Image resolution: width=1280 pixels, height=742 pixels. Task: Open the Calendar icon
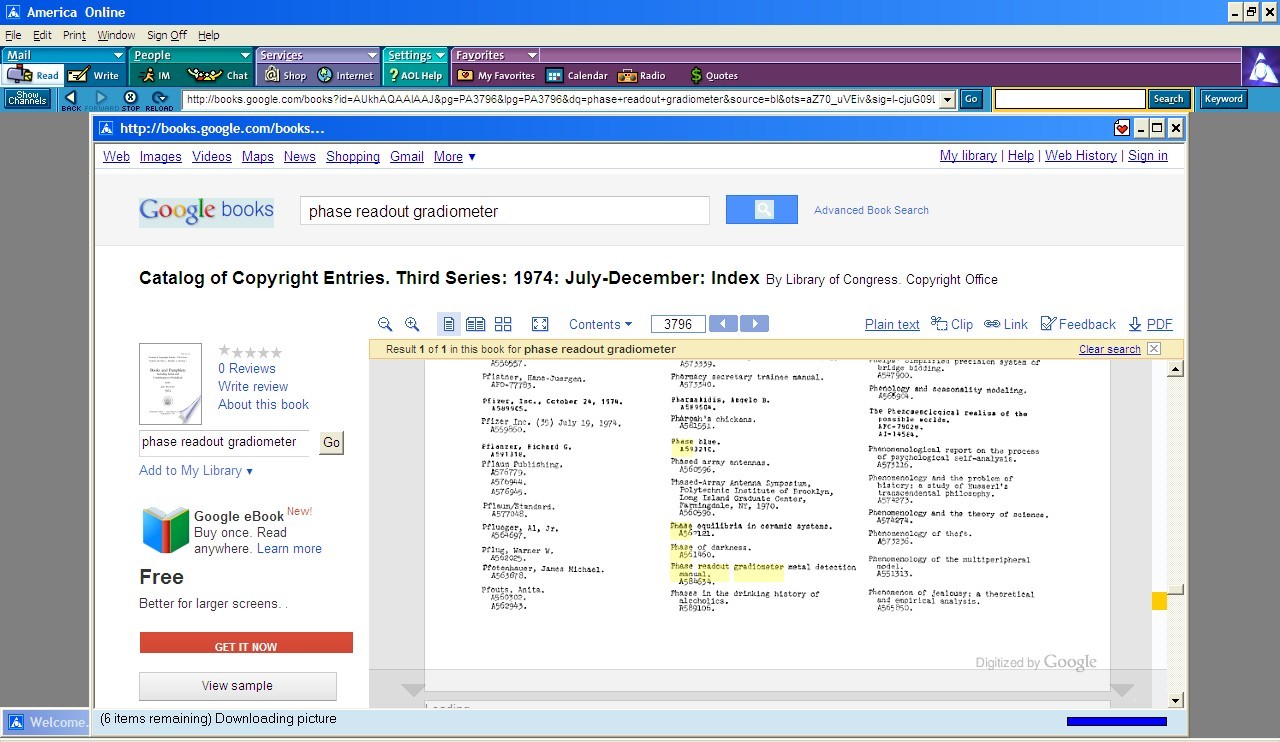(577, 75)
